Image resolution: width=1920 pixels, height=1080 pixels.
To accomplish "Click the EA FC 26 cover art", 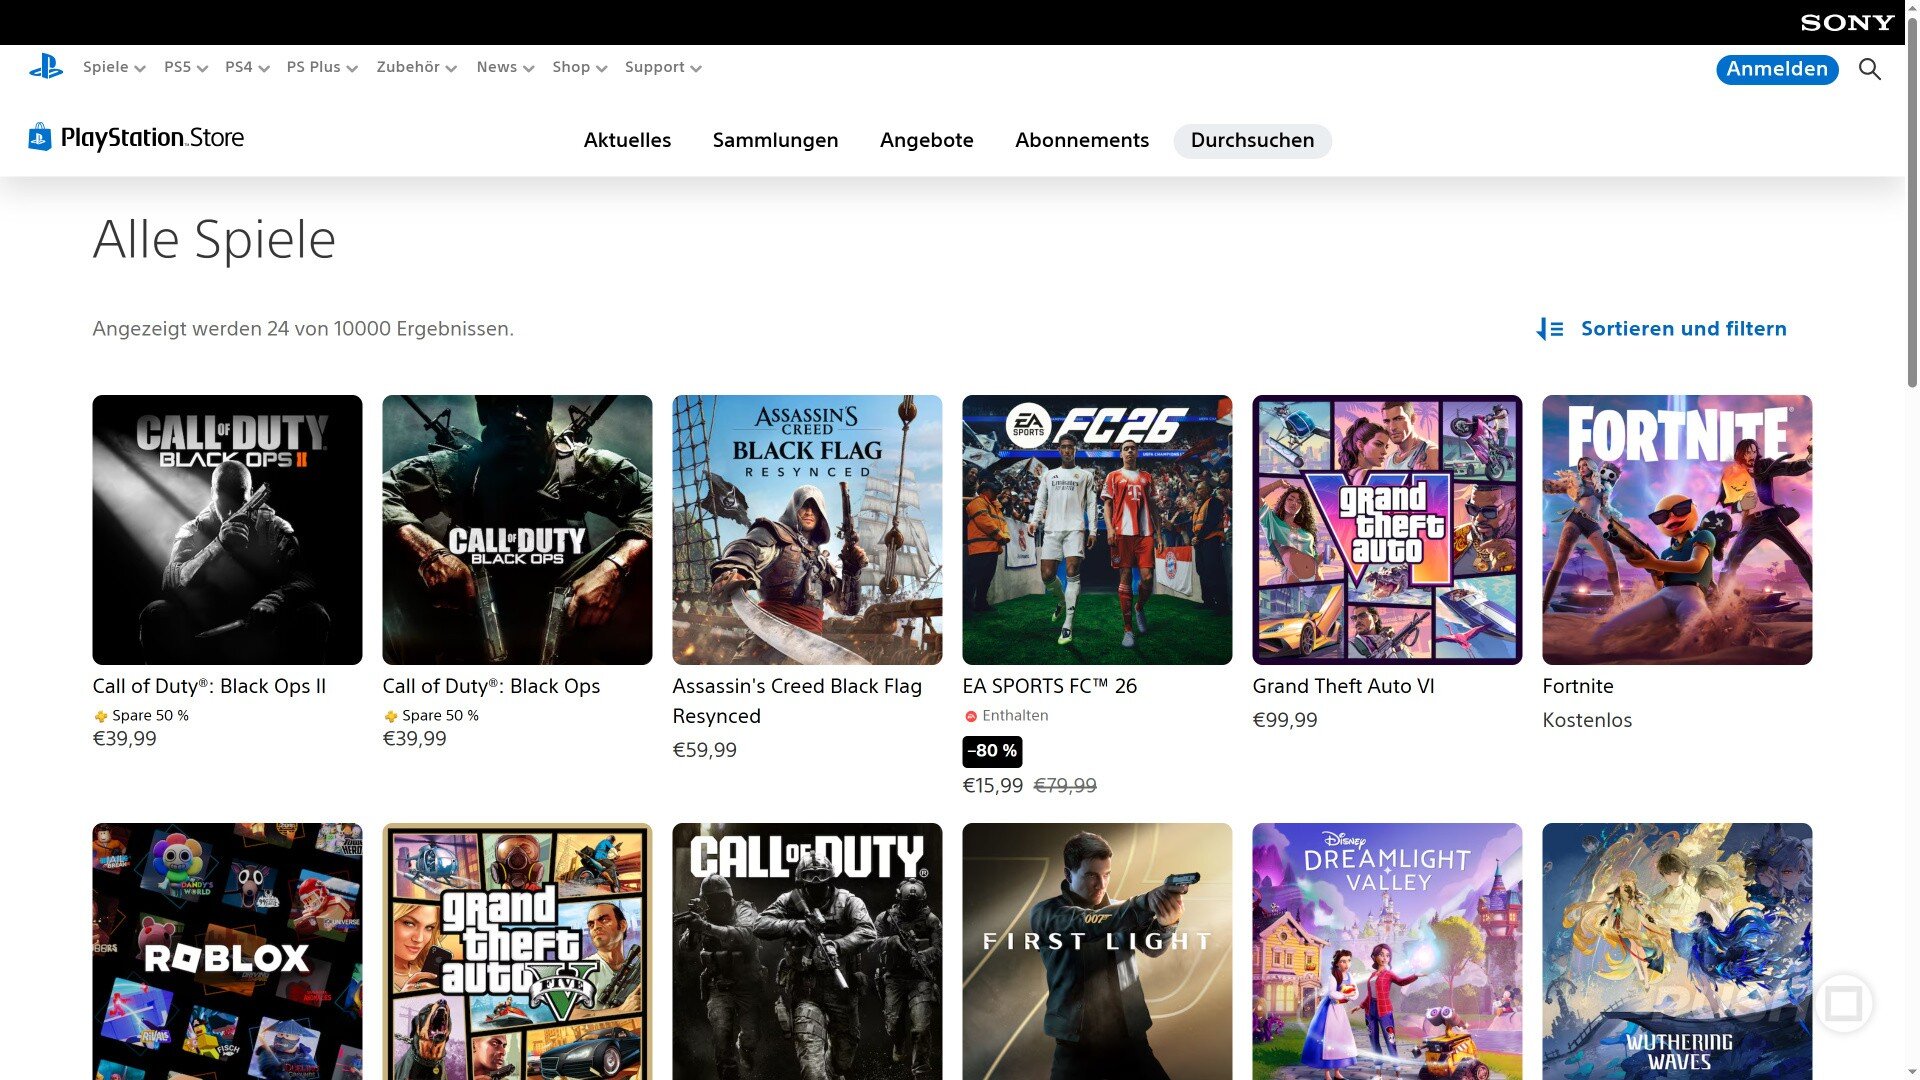I will pyautogui.click(x=1097, y=530).
